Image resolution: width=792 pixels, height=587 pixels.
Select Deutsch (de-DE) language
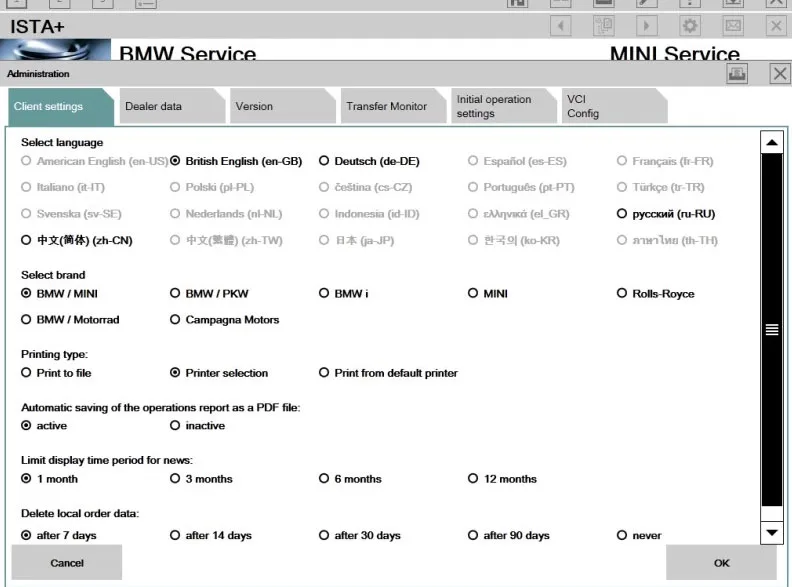[x=369, y=161]
